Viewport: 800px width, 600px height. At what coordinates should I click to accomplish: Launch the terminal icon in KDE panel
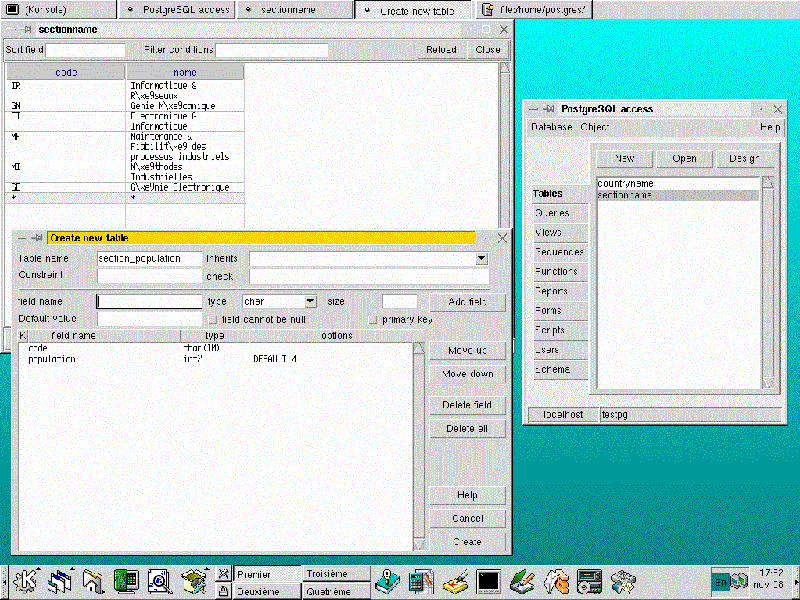point(487,580)
